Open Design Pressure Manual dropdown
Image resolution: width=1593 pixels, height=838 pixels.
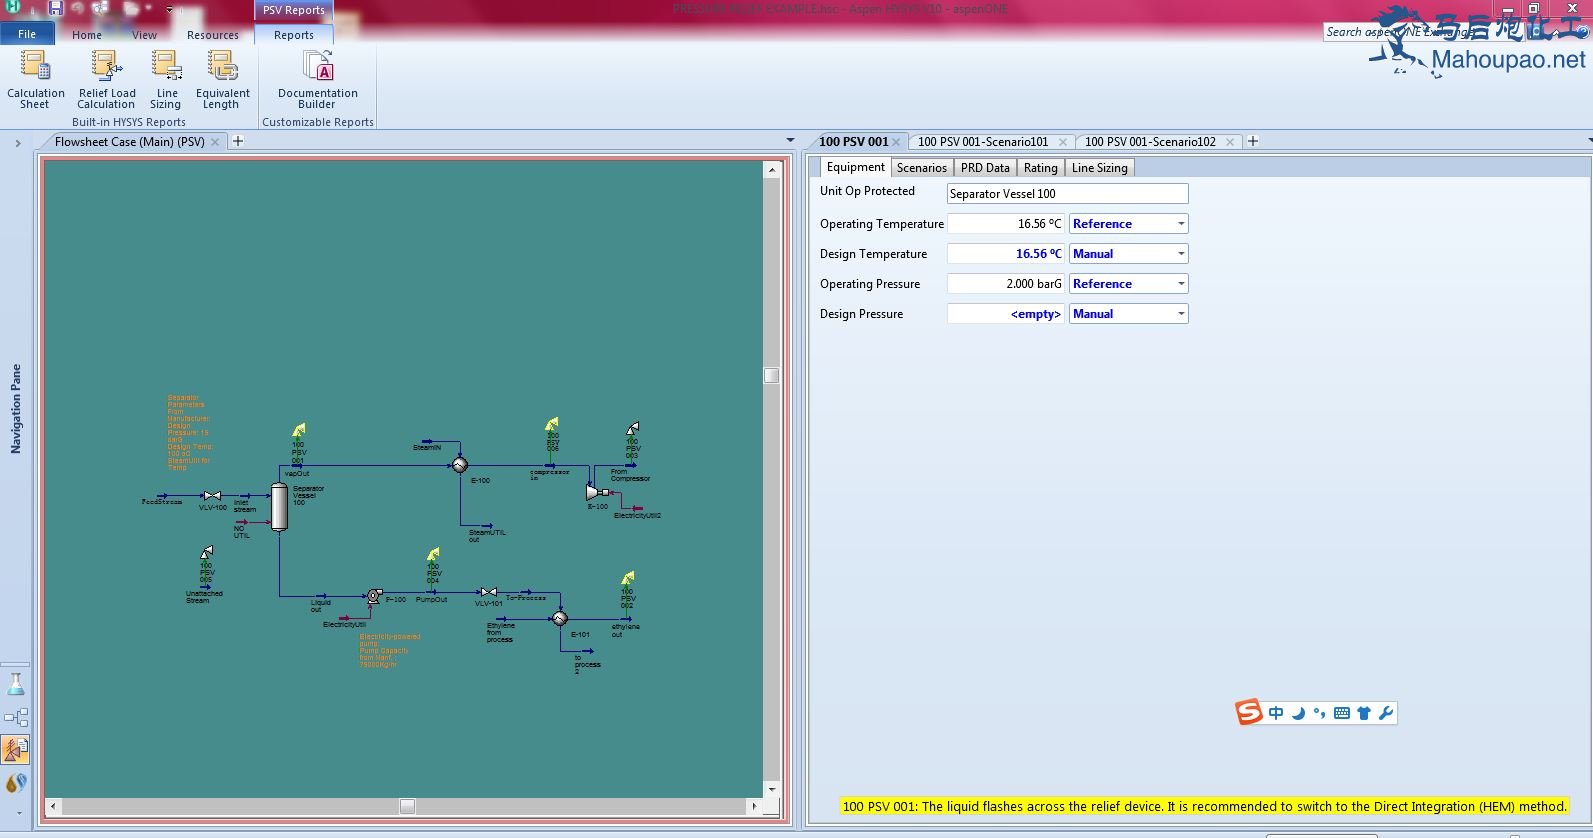point(1128,314)
